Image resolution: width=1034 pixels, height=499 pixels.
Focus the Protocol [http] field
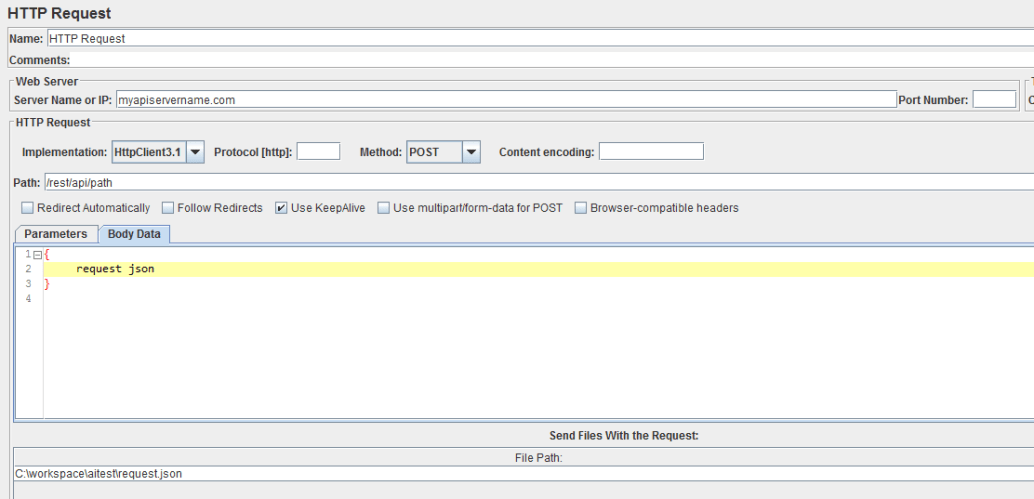point(318,152)
